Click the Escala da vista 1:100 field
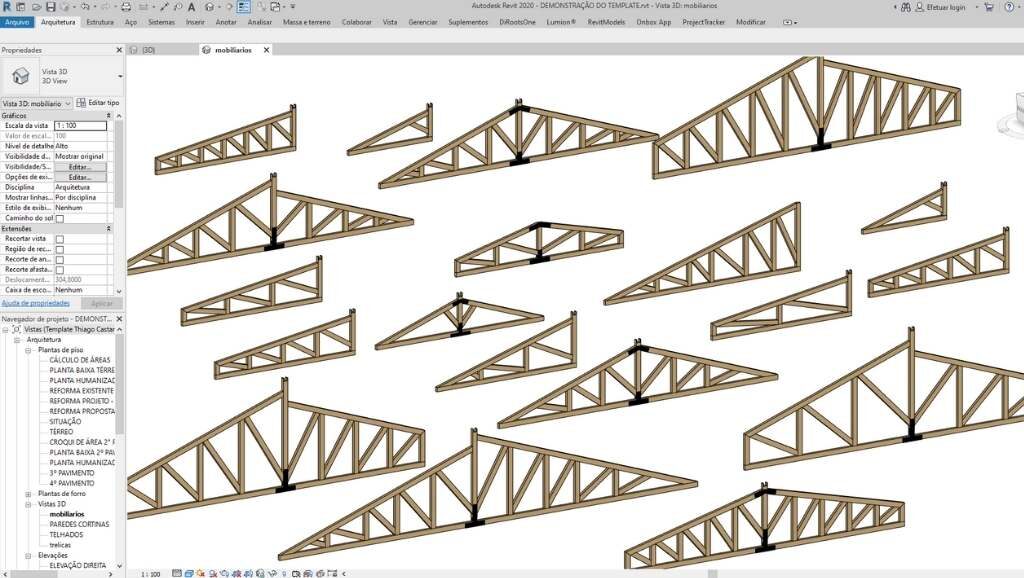Viewport: 1024px width, 578px height. click(80, 125)
